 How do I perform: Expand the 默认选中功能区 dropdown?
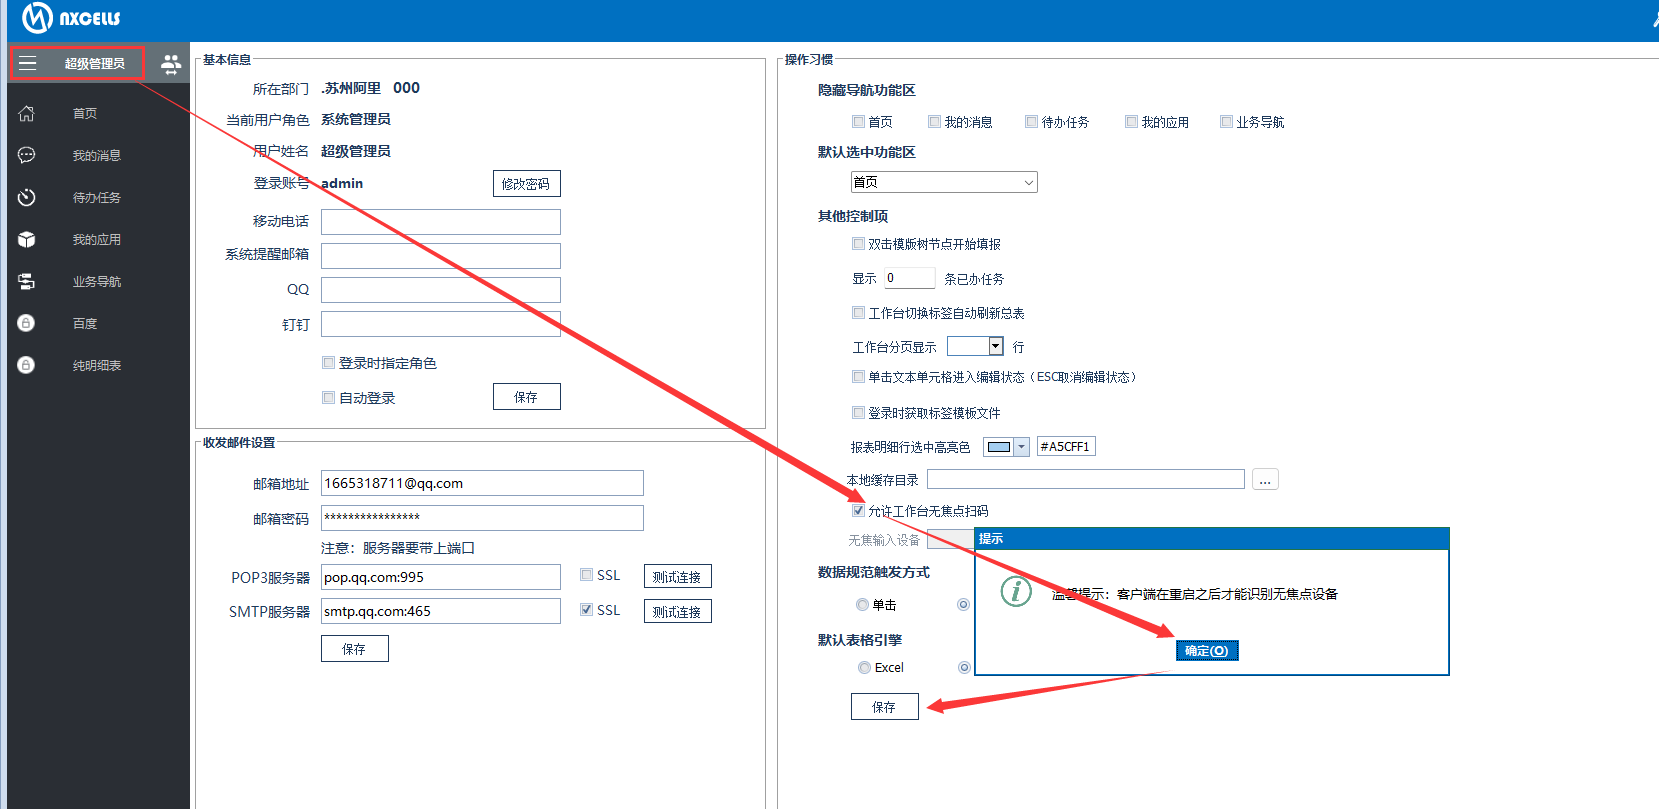pyautogui.click(x=1028, y=183)
